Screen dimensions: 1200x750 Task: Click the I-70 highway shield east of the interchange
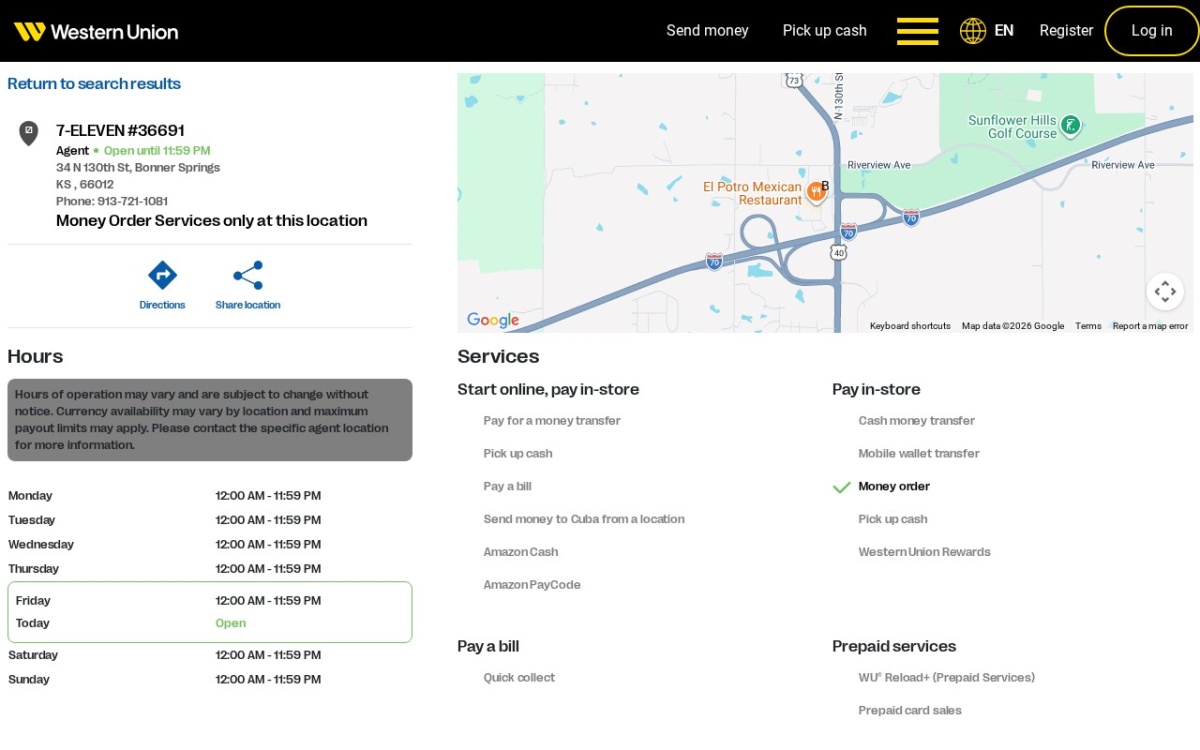[x=910, y=217]
